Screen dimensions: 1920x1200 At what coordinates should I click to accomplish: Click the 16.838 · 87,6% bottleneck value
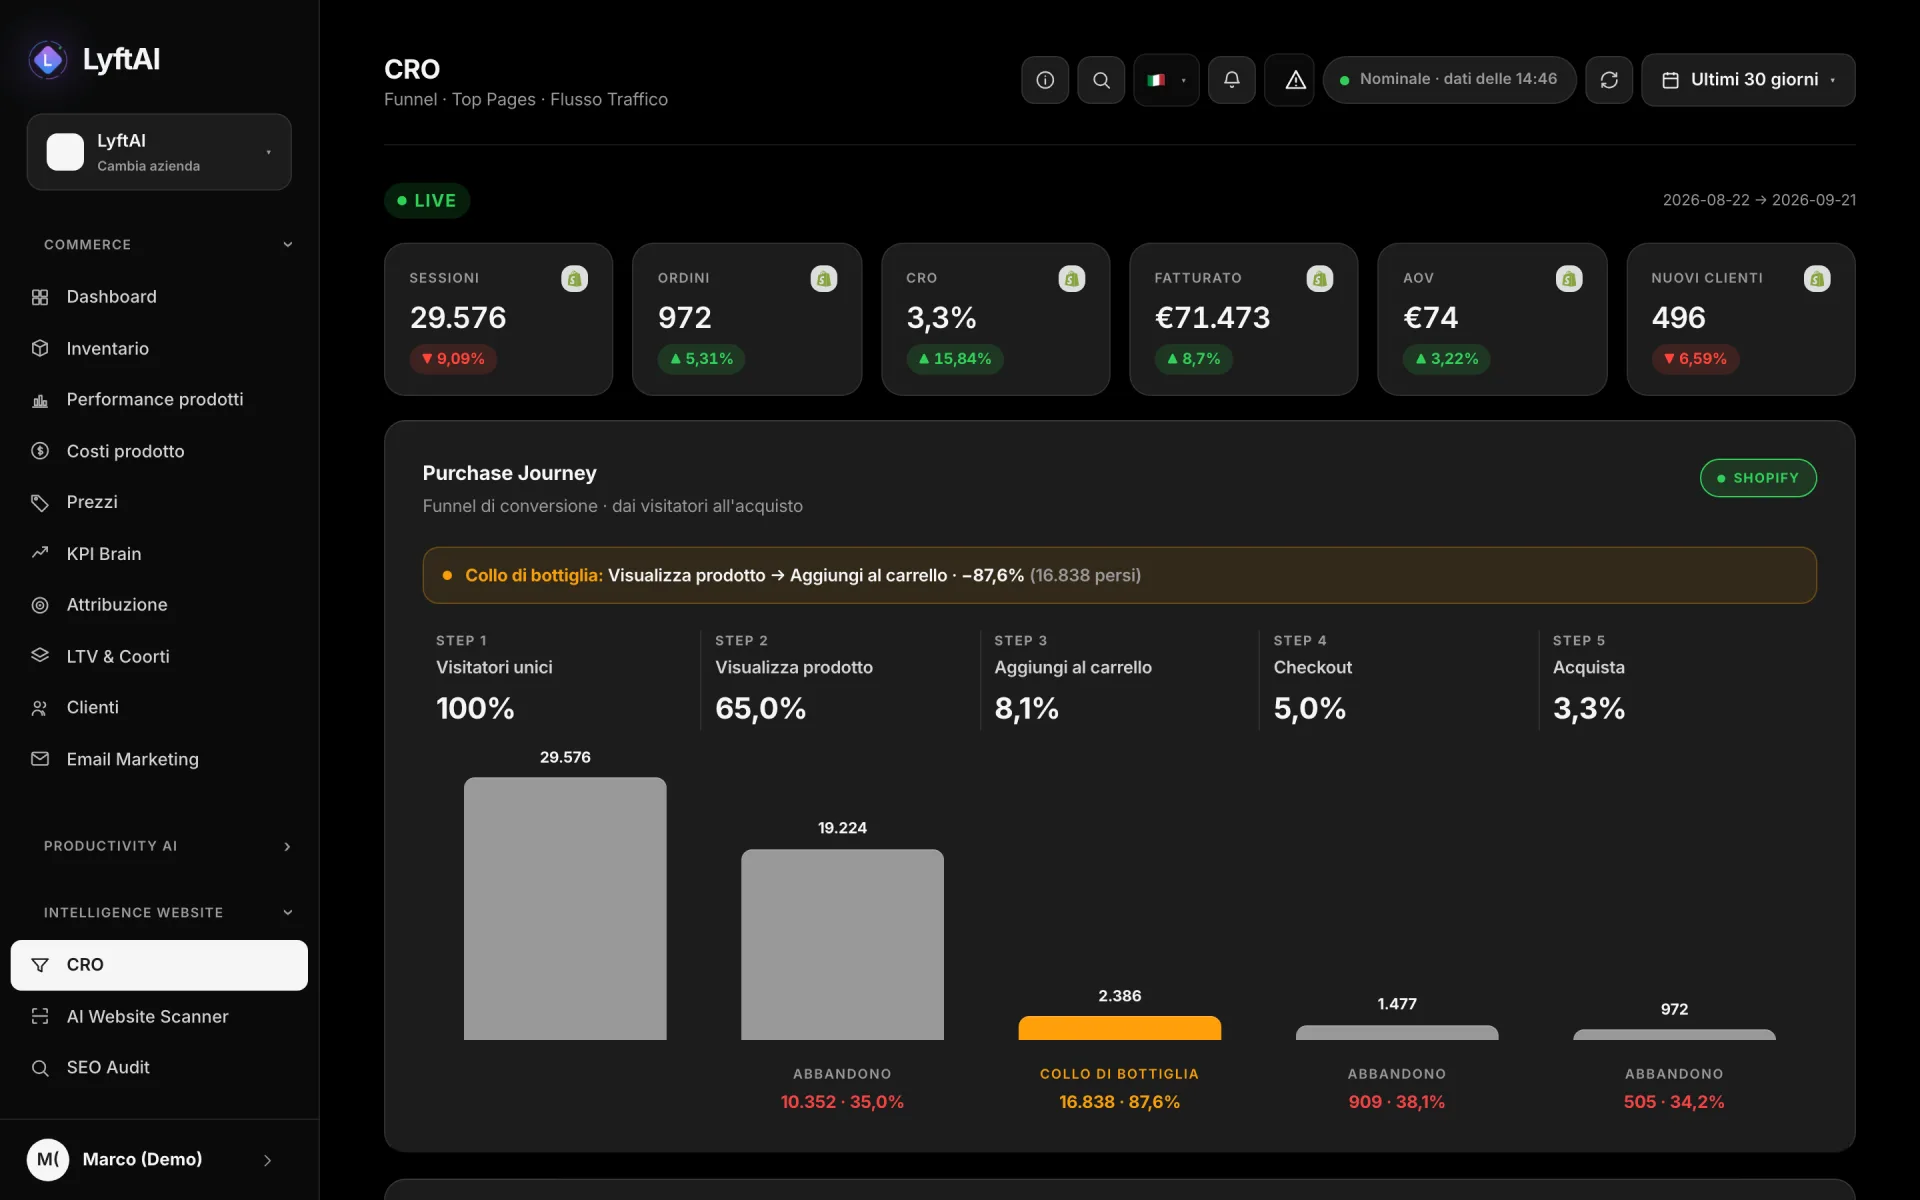click(x=1119, y=1102)
